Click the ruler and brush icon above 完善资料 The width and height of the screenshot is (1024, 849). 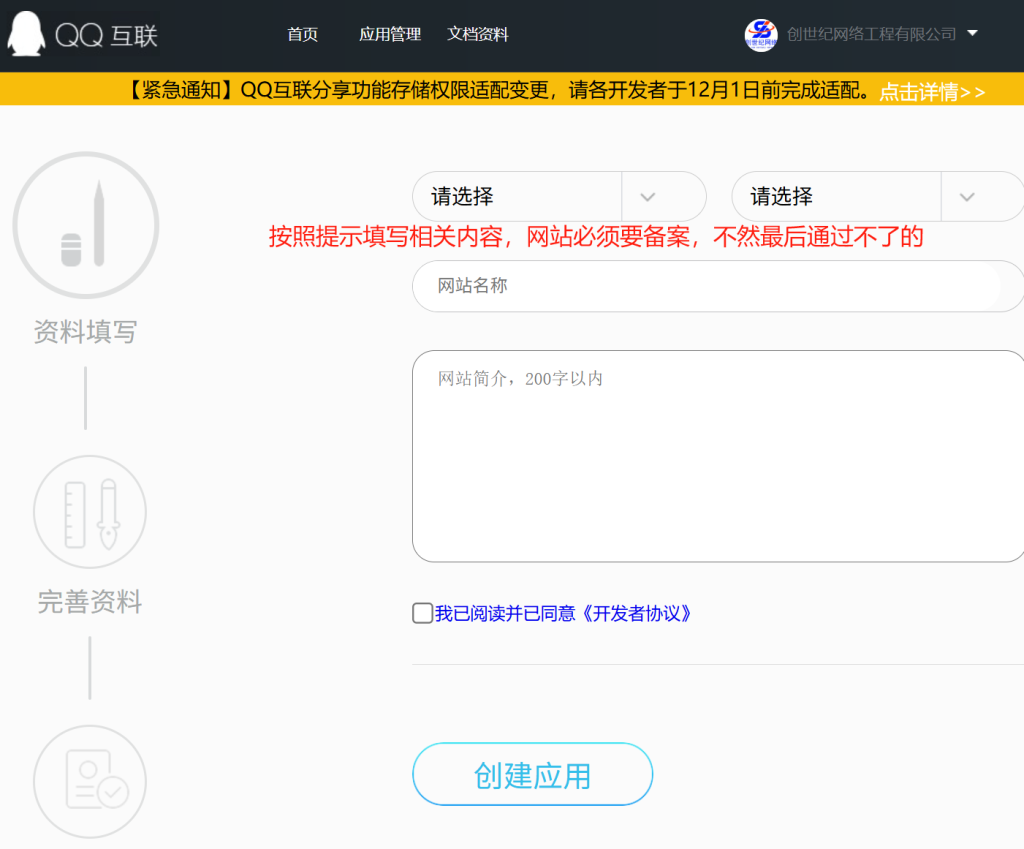point(90,511)
